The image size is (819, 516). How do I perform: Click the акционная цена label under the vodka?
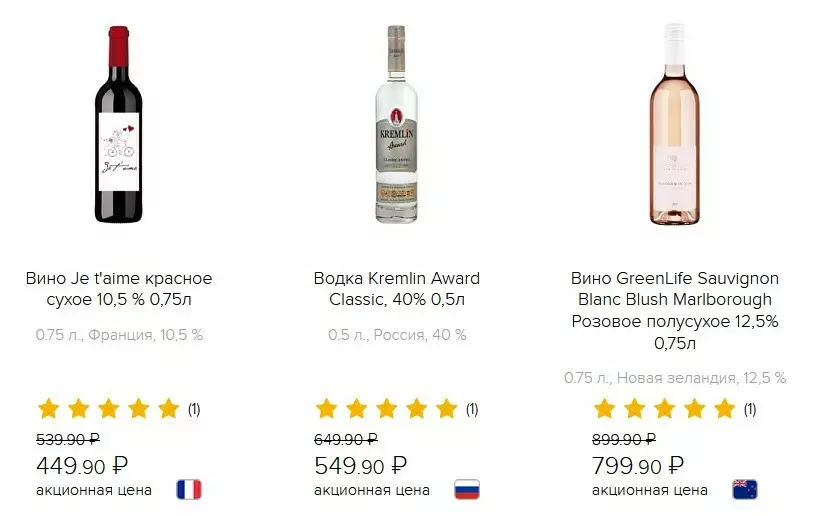pos(372,490)
